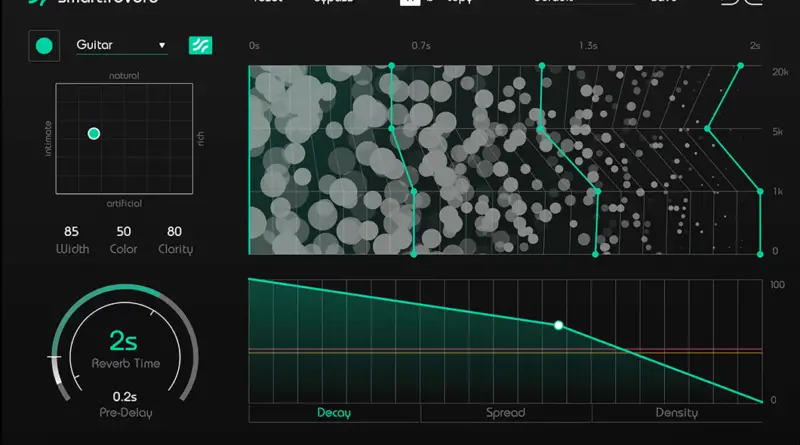Screen dimensions: 800x445
Task: Click the 1k frequency axis label
Action: [778, 191]
